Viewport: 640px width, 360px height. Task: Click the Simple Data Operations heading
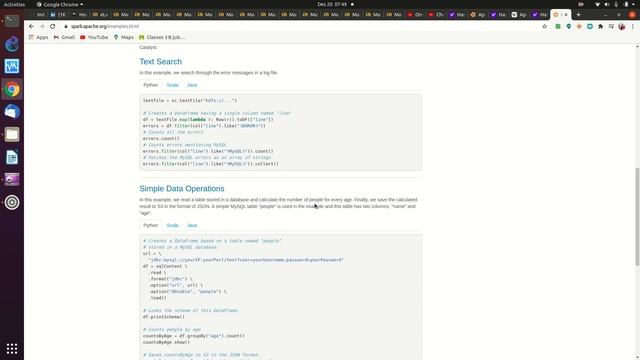pos(182,189)
